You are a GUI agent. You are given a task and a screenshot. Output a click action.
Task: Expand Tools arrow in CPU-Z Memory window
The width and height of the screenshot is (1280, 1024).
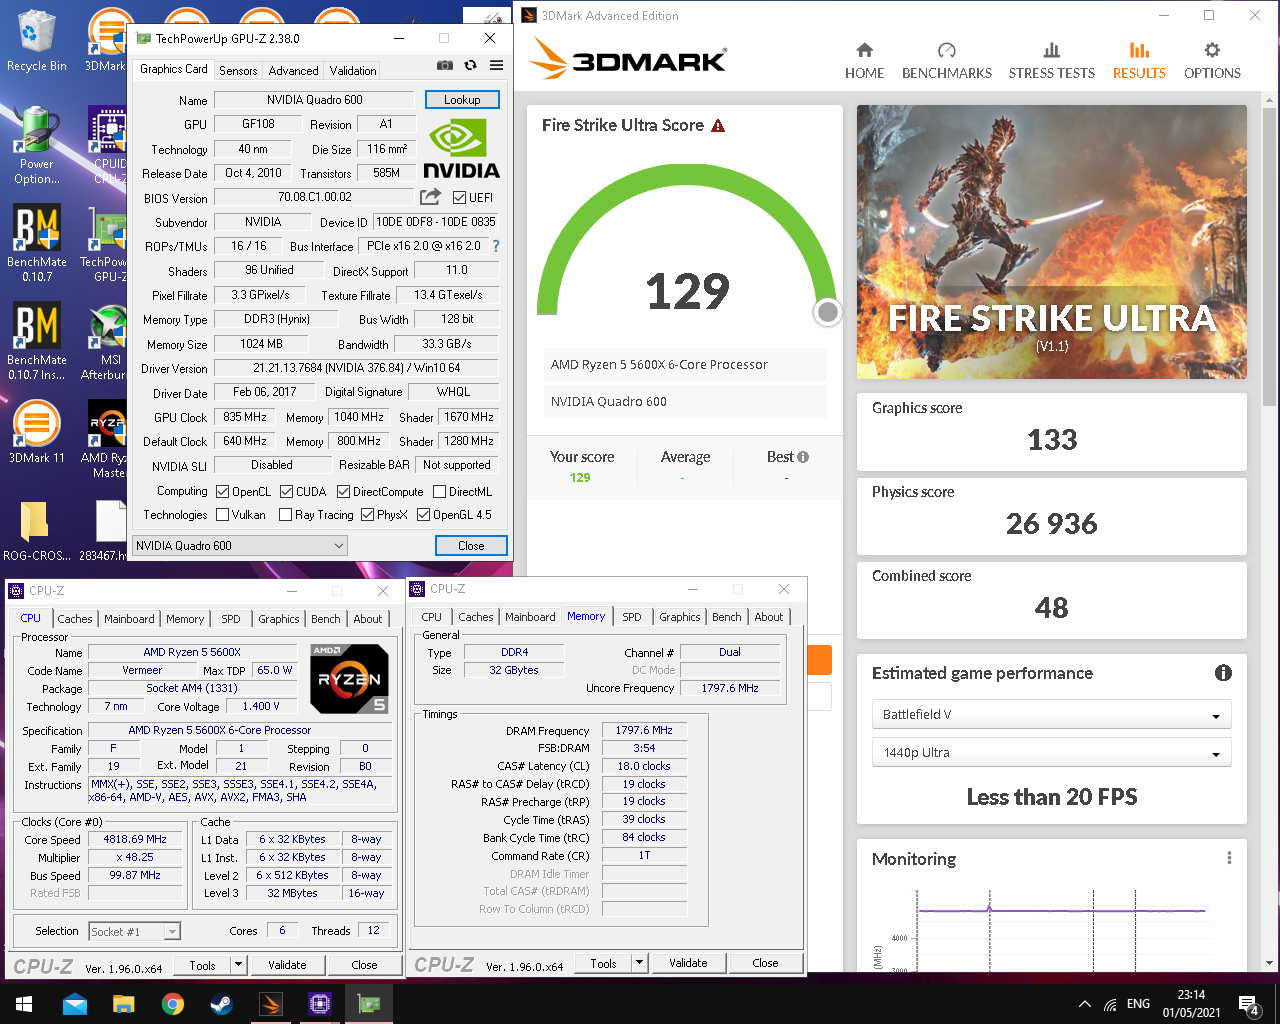click(639, 963)
